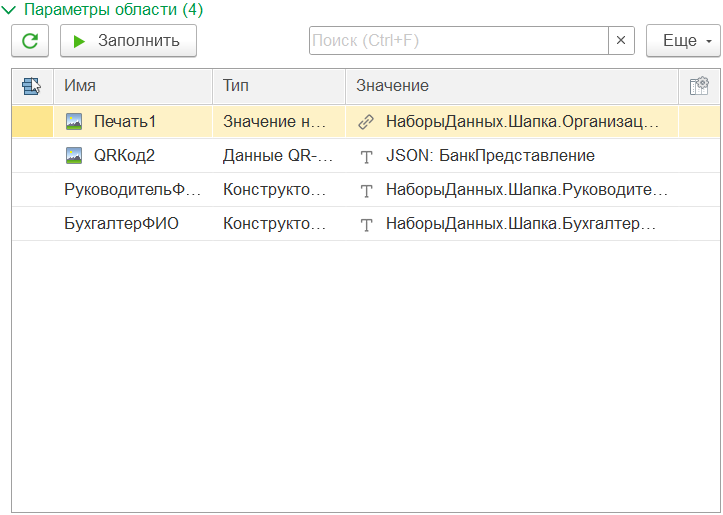Viewport: 723px width, 515px height.
Task: Click the Тип column header
Action: (x=278, y=86)
